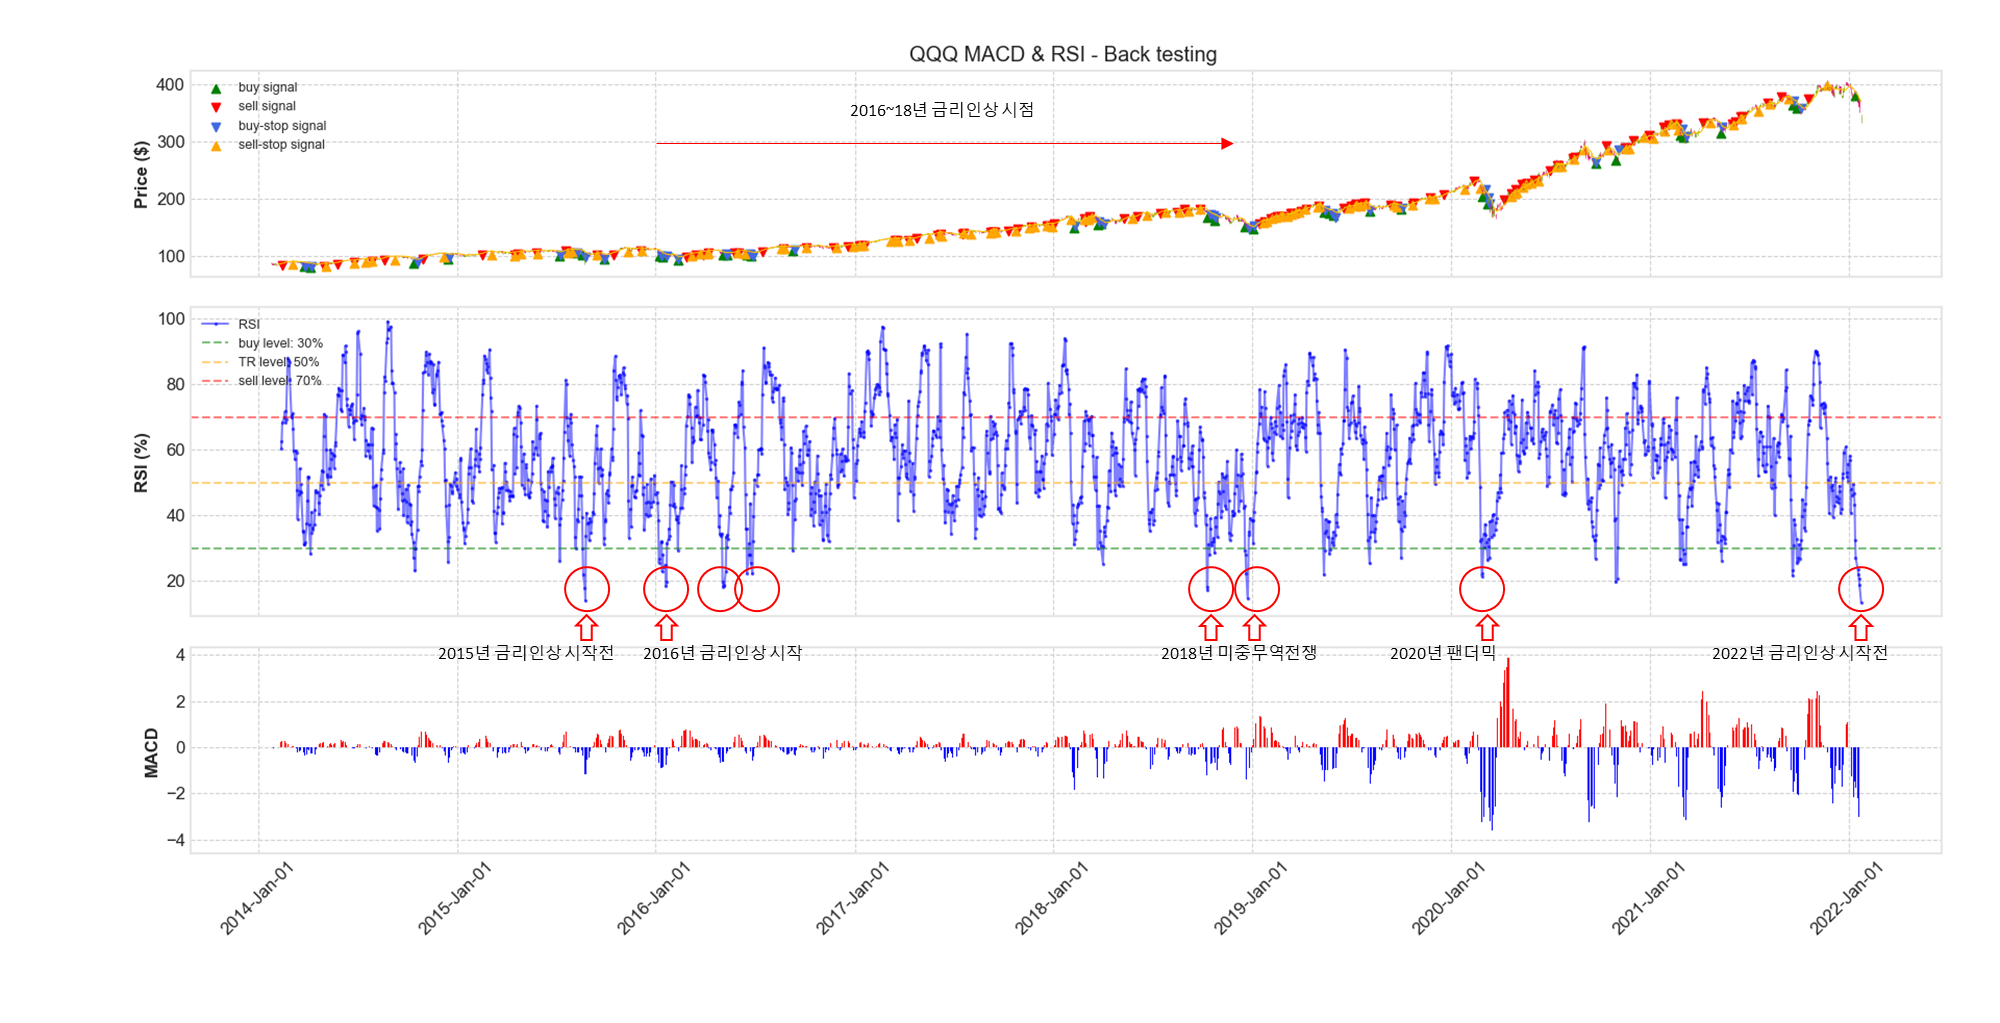This screenshot has height=1023, width=2000.
Task: Click the deepest blue MACD bar in early 2020
Action: [x=1492, y=789]
